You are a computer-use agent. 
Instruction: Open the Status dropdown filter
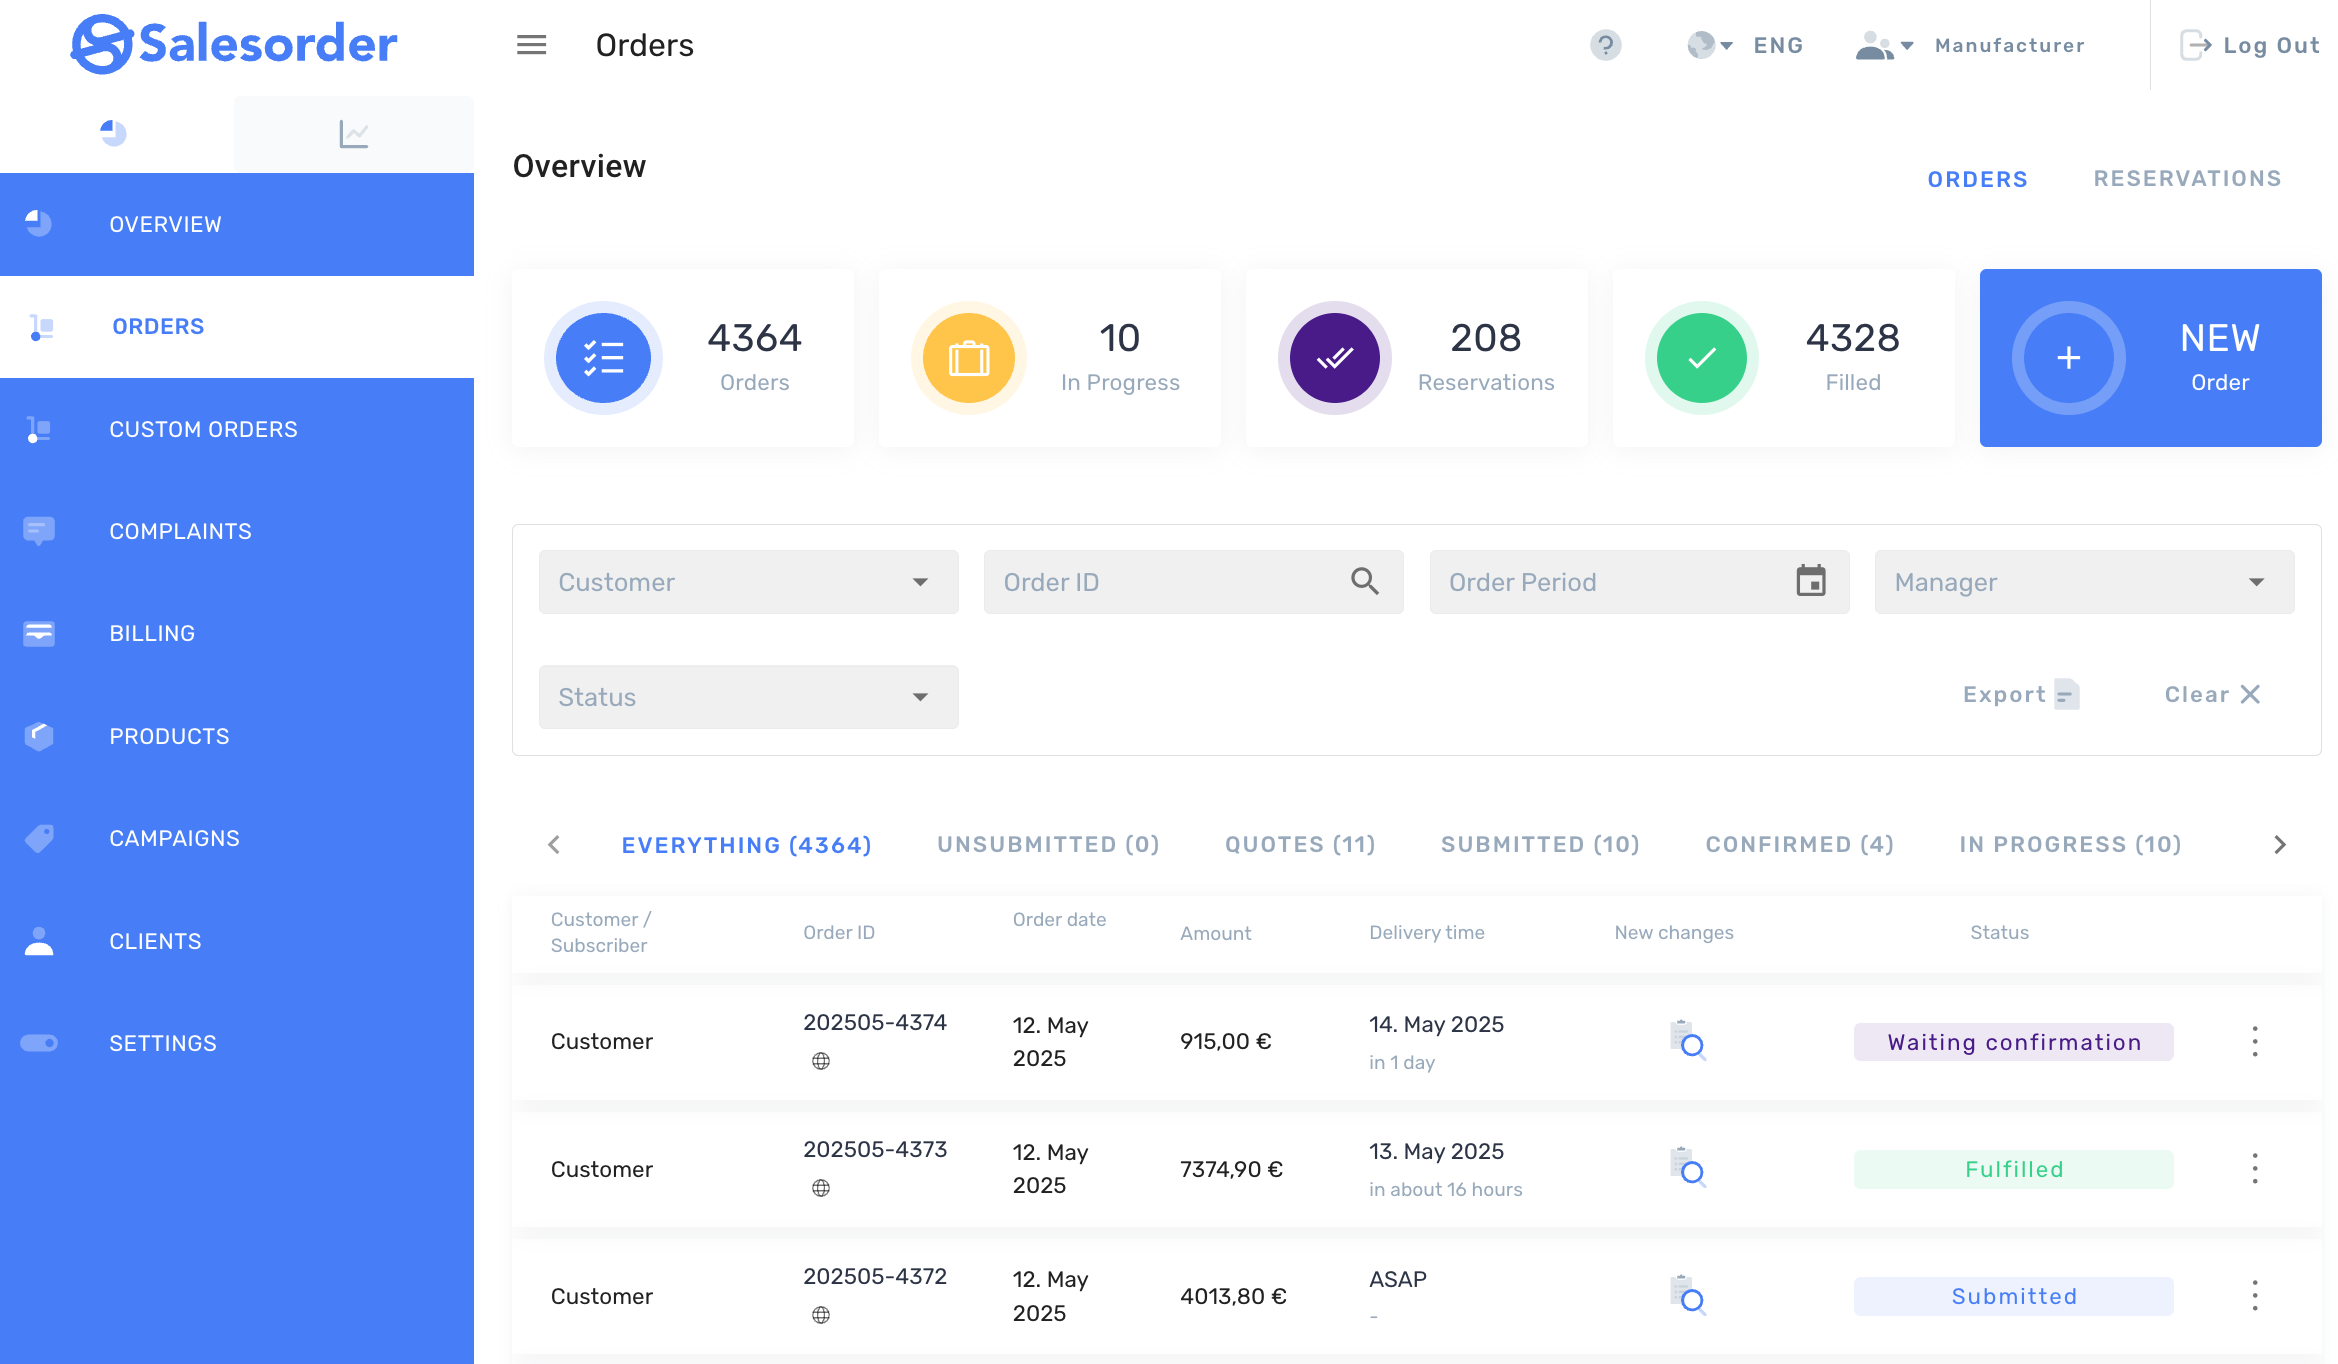tap(748, 697)
